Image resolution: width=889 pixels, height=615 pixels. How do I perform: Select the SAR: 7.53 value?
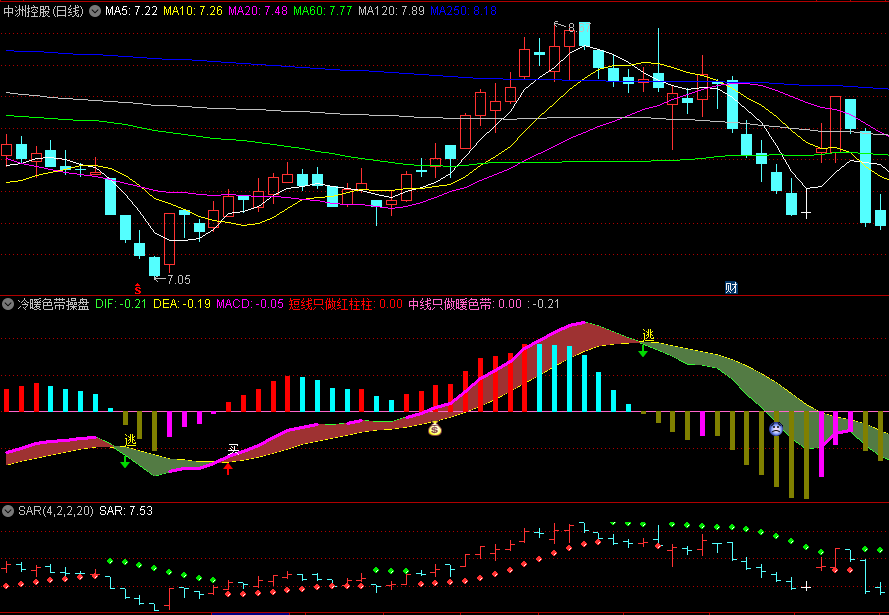(126, 511)
